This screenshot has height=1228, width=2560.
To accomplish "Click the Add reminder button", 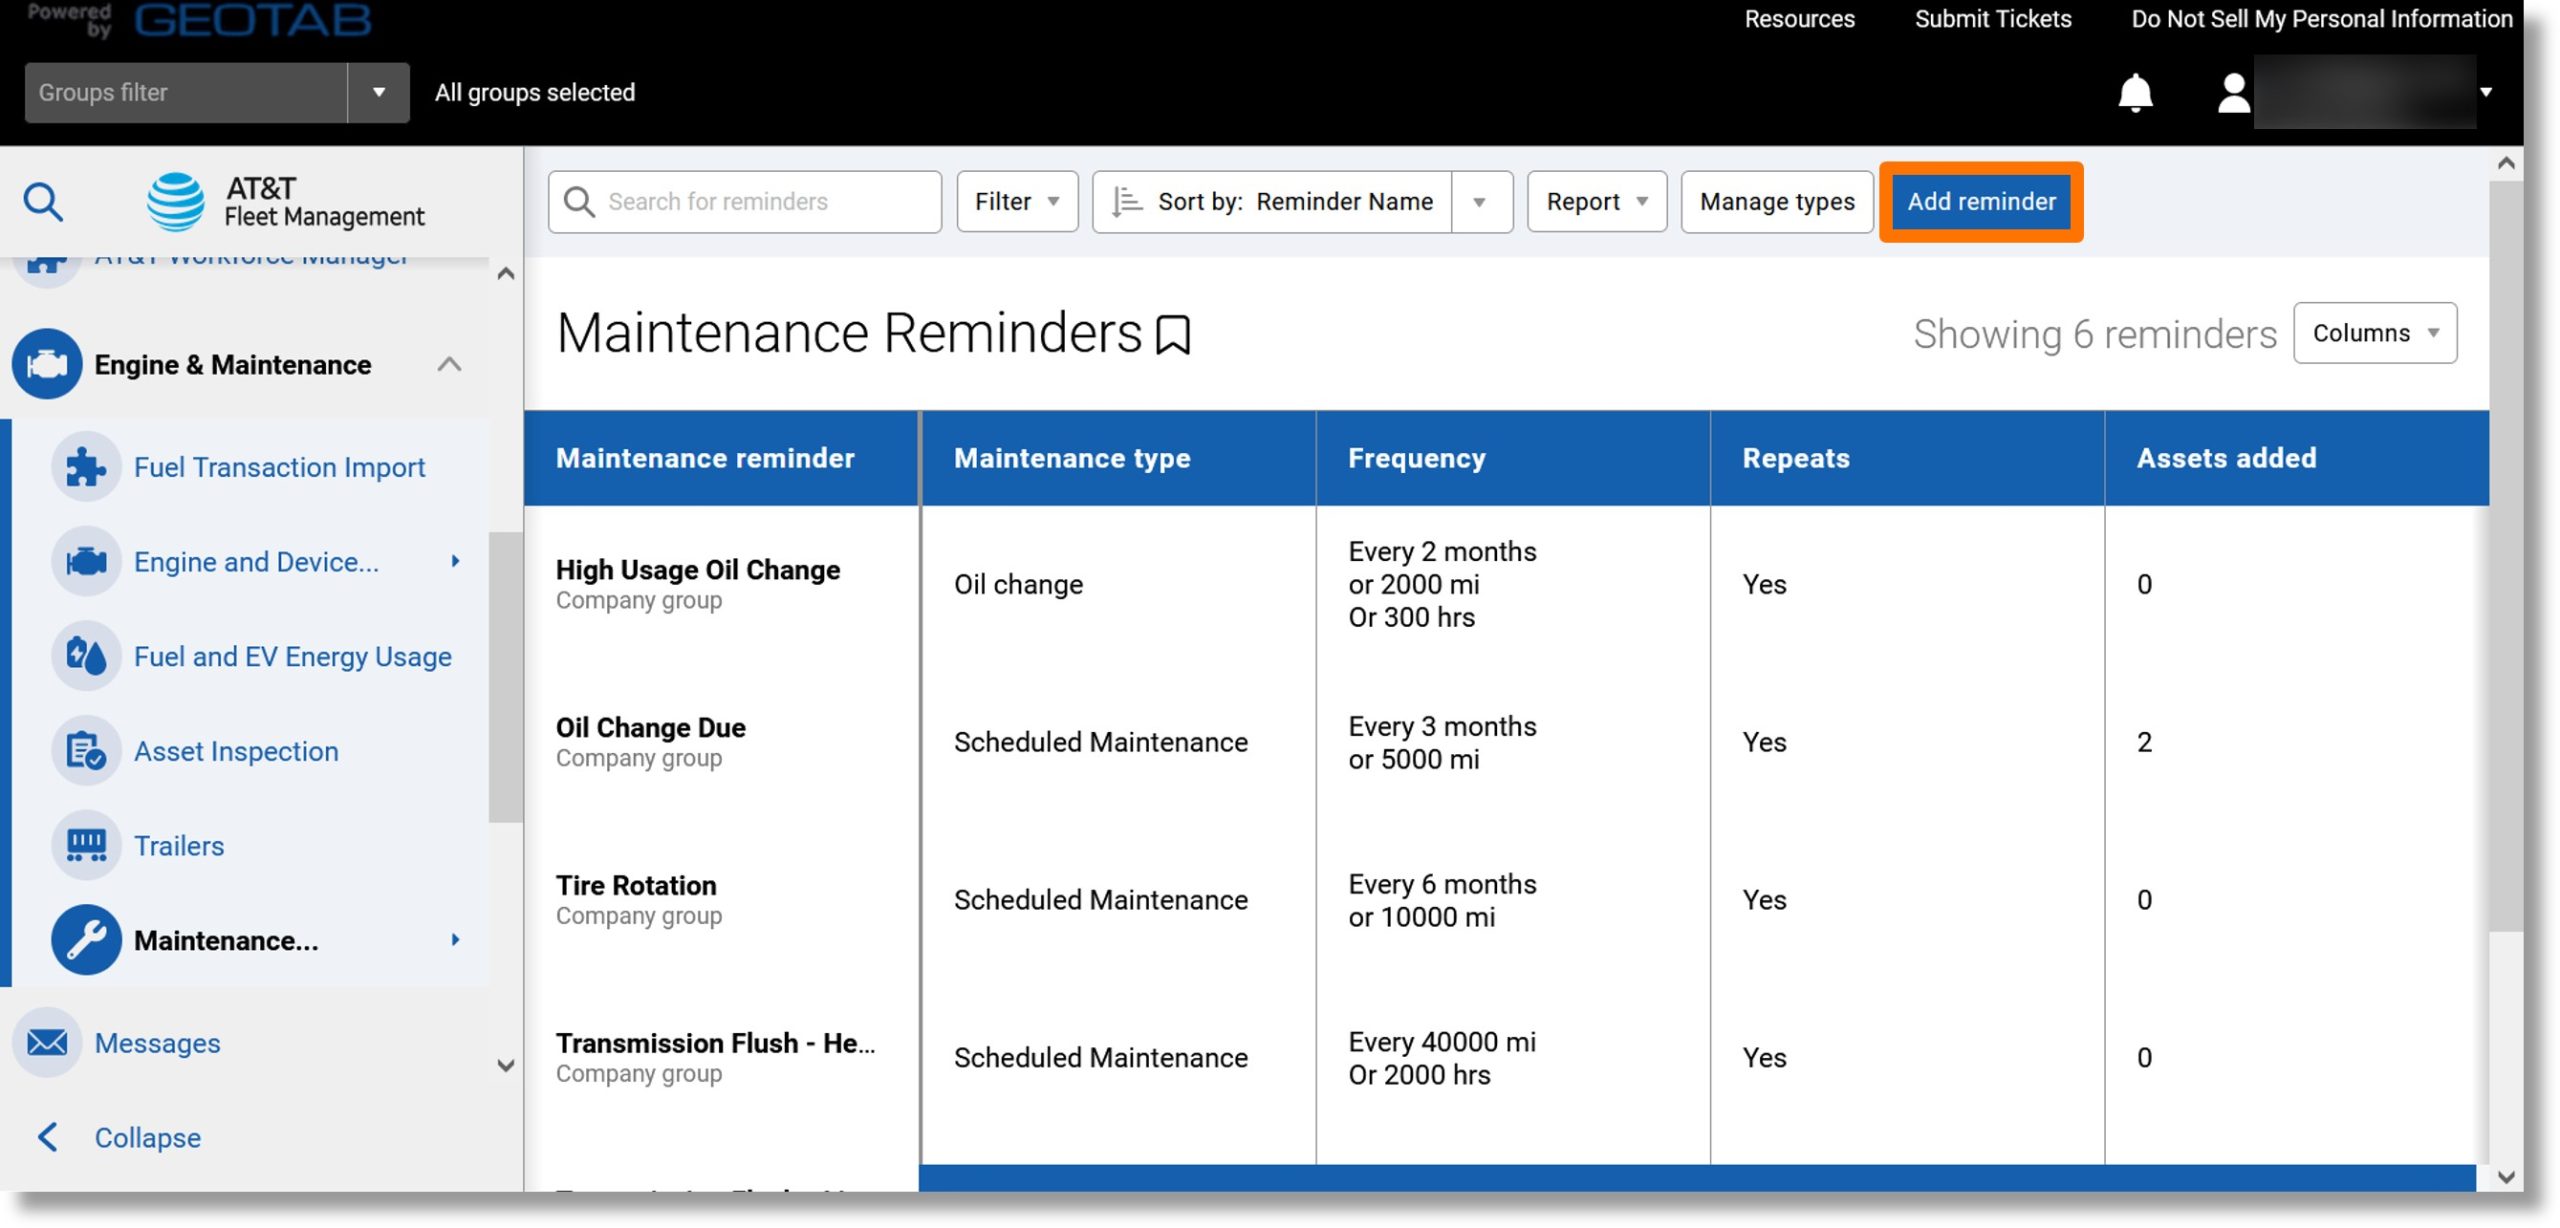I will point(1982,201).
